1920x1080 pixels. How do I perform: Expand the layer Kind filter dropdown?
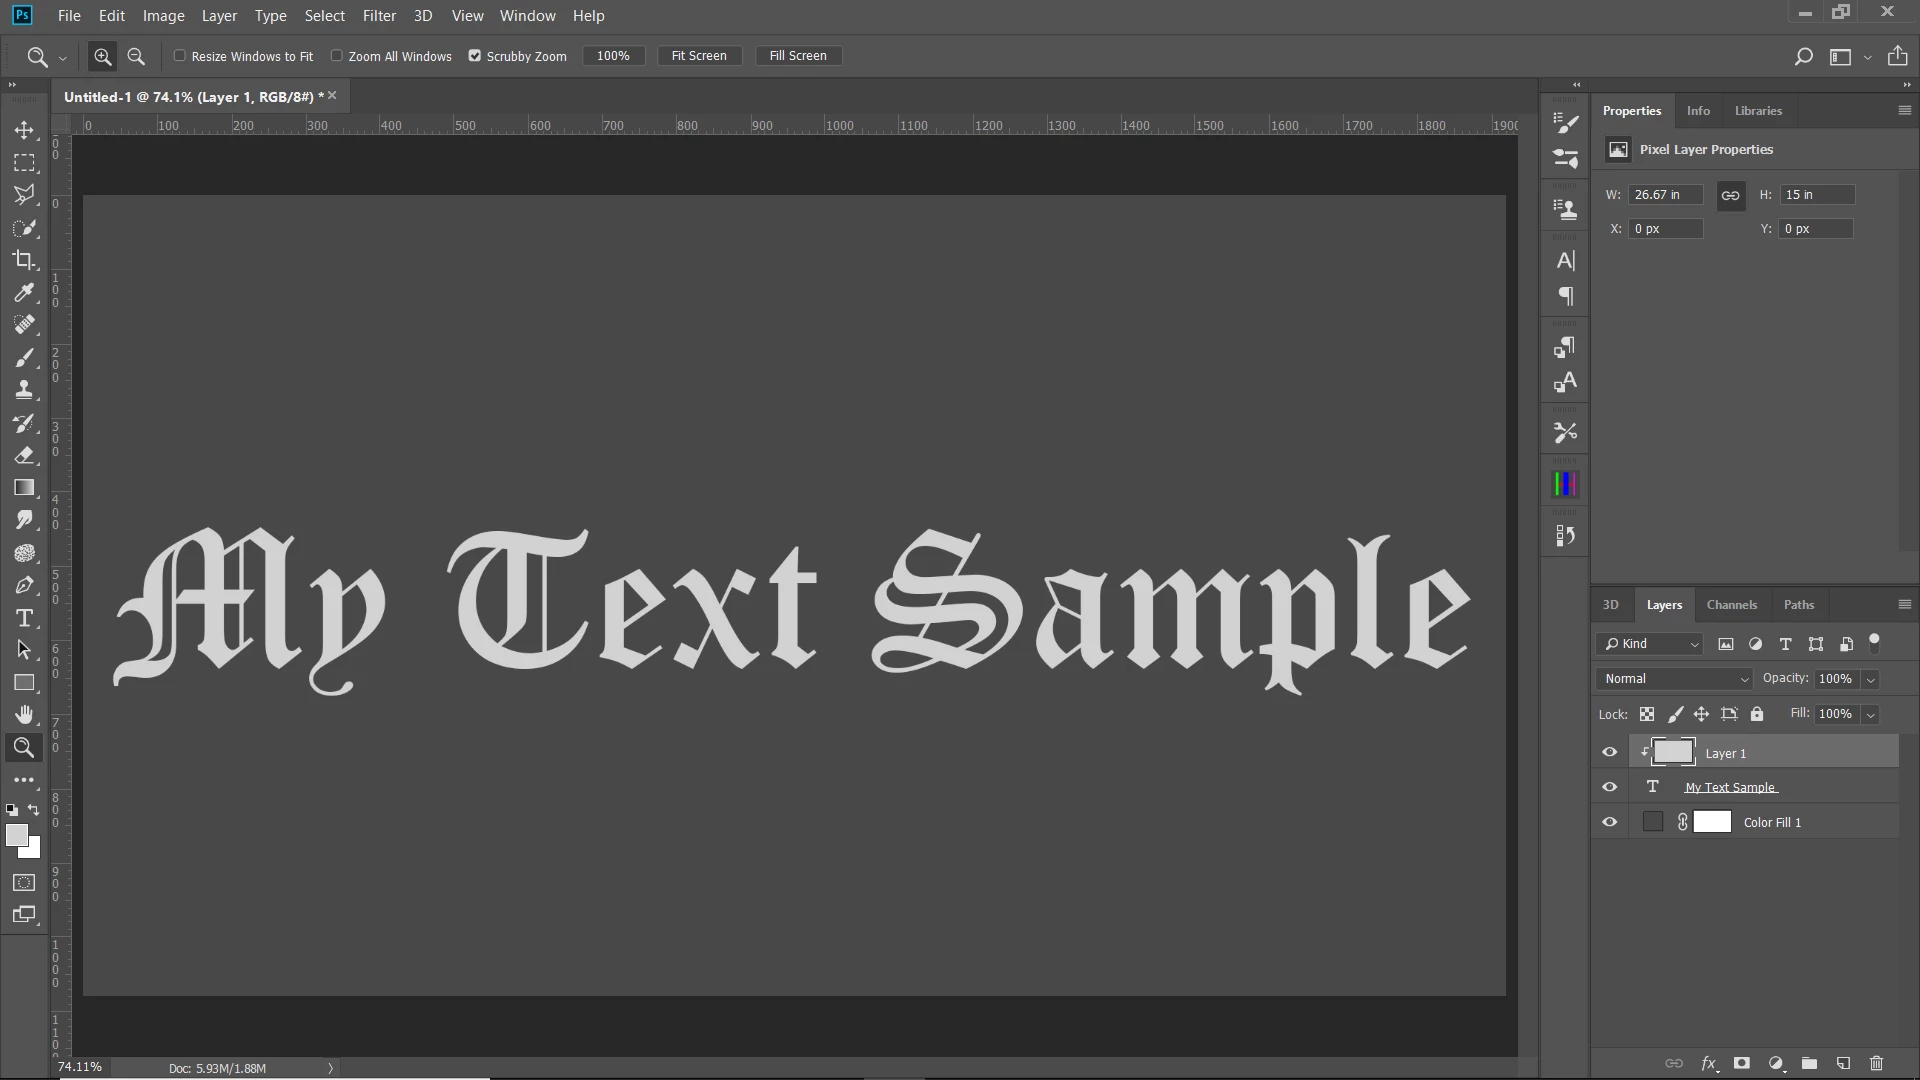1650,644
